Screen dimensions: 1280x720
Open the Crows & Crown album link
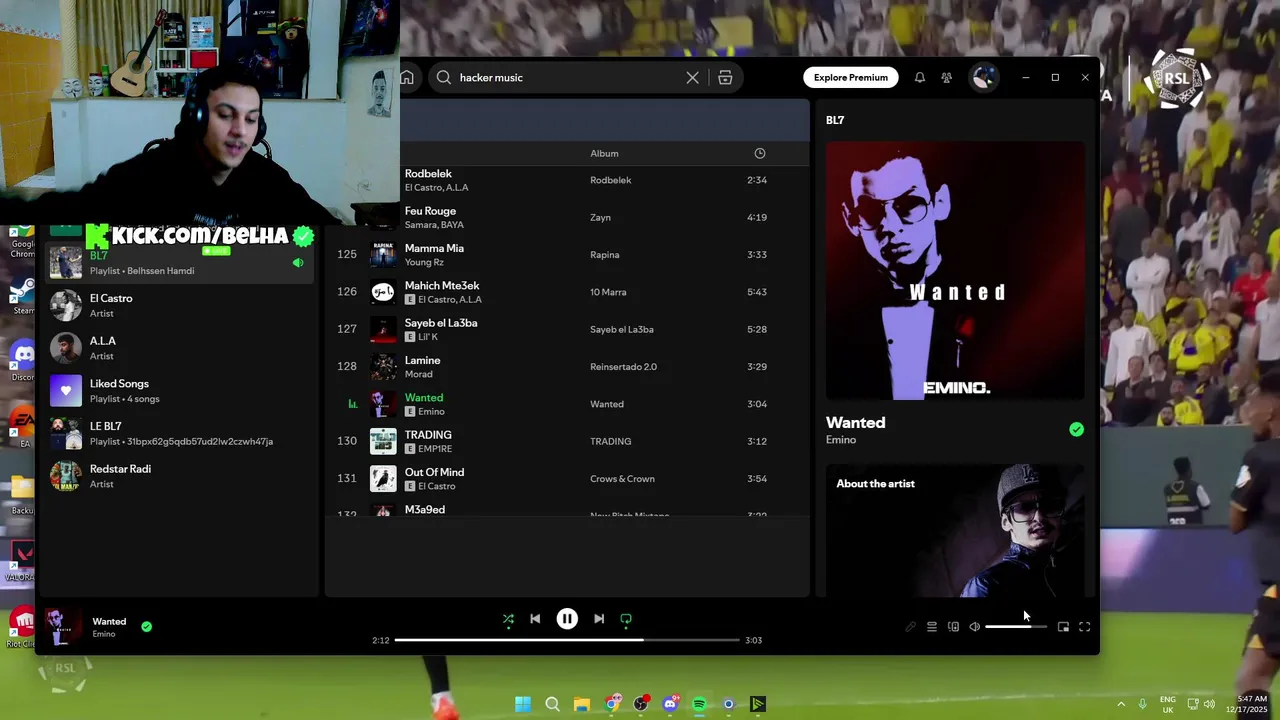(x=622, y=479)
